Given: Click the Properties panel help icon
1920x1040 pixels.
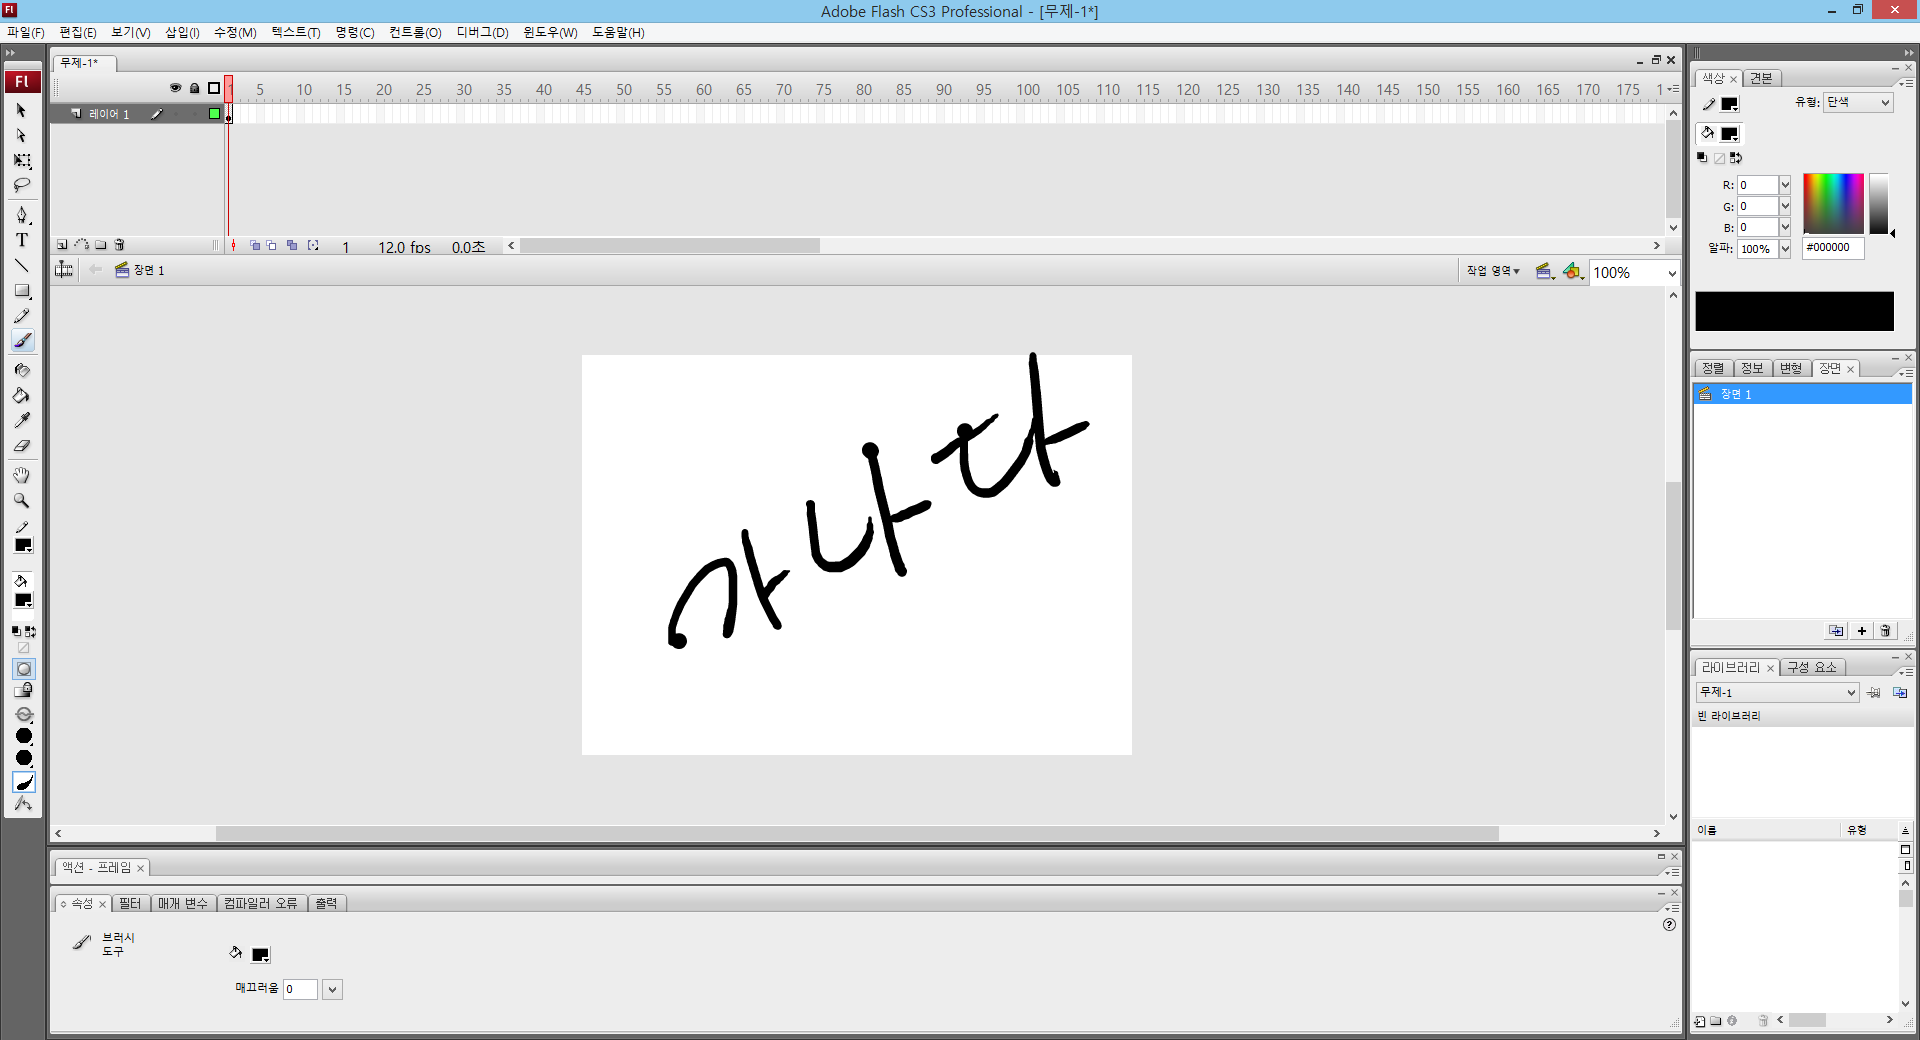Looking at the screenshot, I should pyautogui.click(x=1669, y=925).
